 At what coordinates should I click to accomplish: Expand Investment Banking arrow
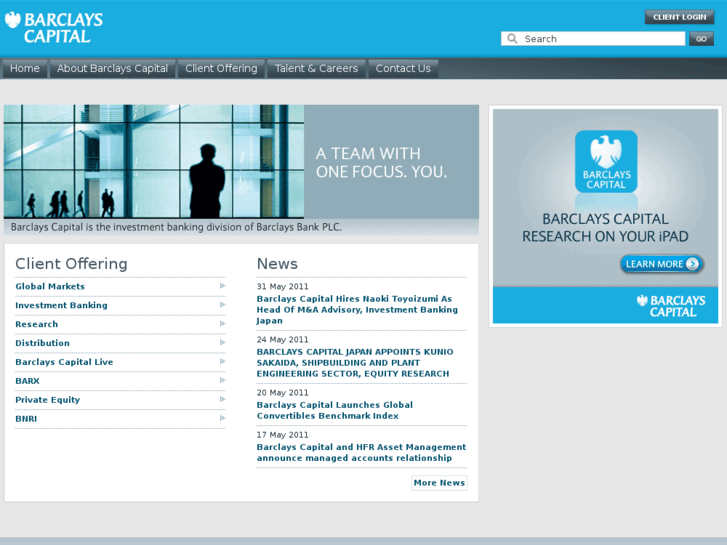coord(223,305)
